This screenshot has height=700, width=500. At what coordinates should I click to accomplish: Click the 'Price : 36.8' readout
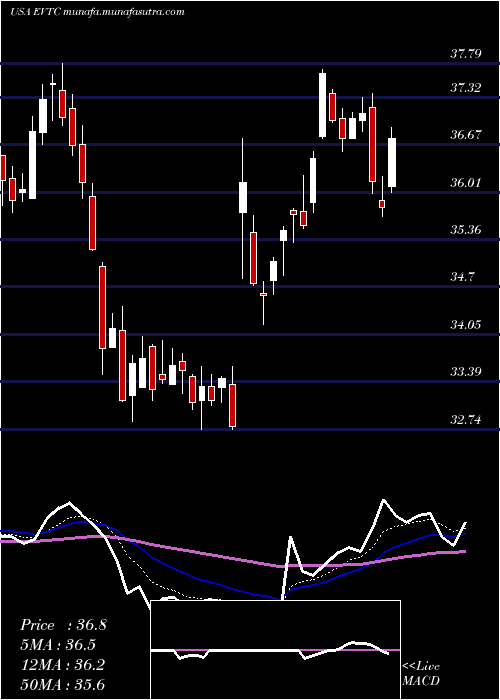[63, 625]
